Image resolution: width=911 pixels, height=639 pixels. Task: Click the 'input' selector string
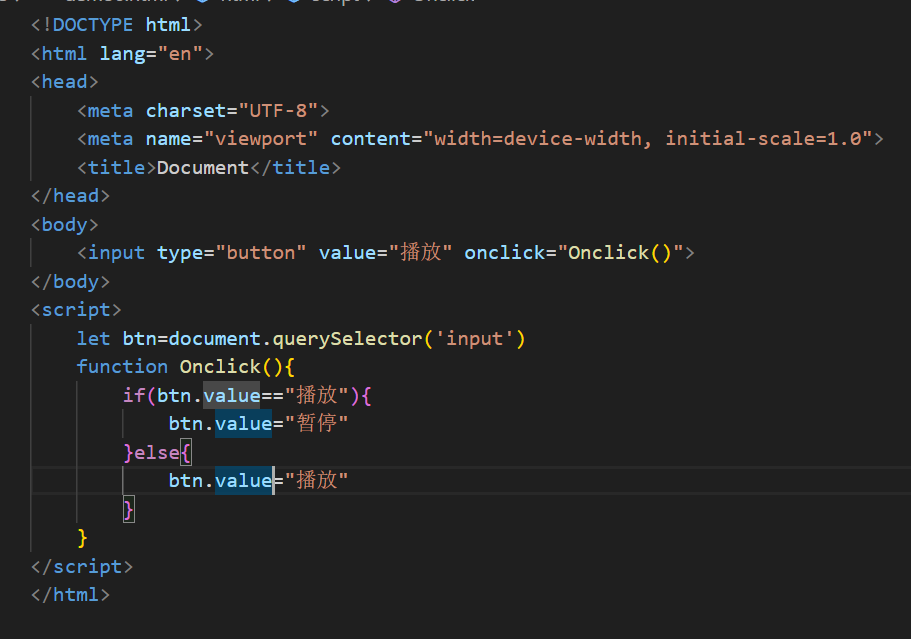475,339
